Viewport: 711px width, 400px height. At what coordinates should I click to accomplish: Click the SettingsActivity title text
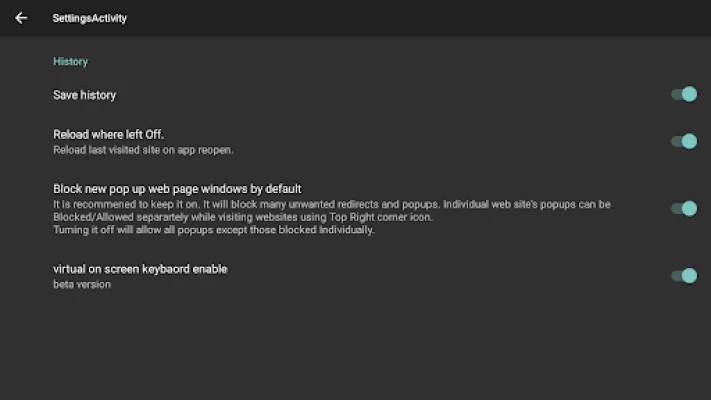[89, 18]
